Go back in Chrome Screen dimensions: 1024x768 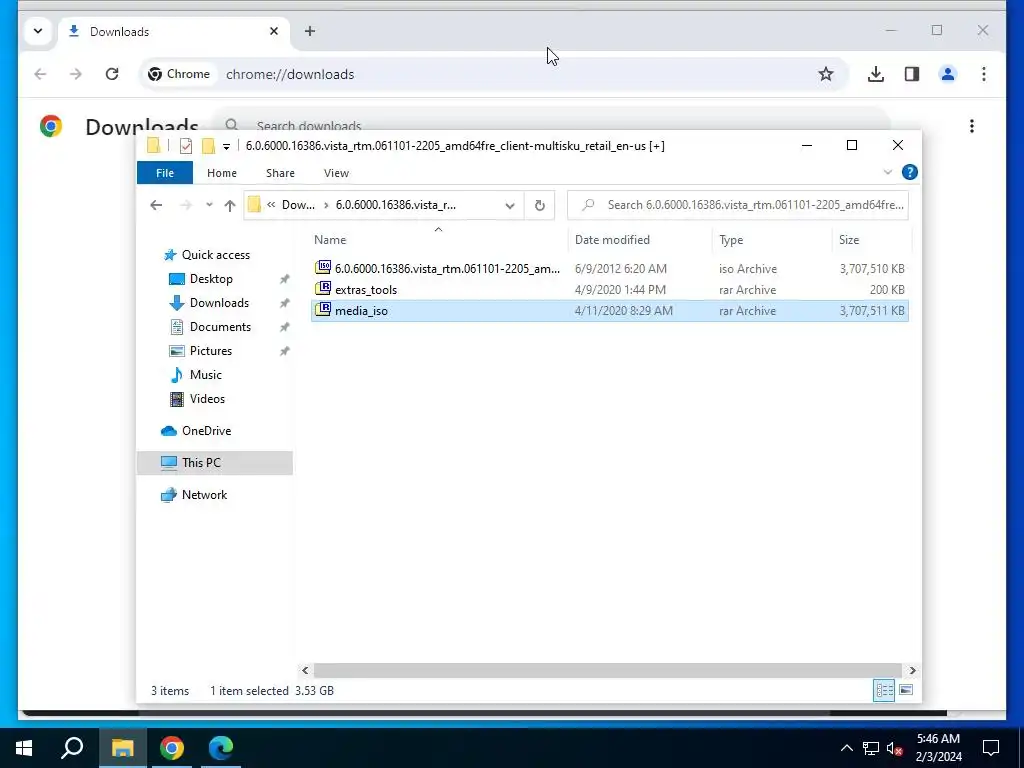40,74
